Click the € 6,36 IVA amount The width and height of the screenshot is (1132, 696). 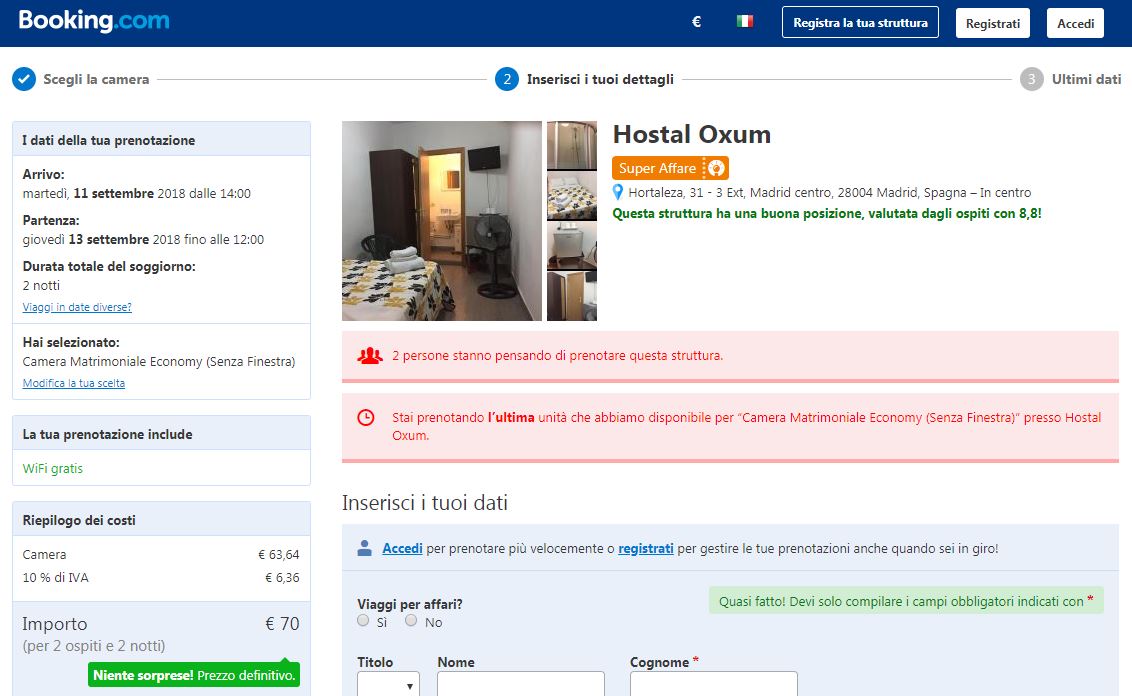(x=282, y=578)
